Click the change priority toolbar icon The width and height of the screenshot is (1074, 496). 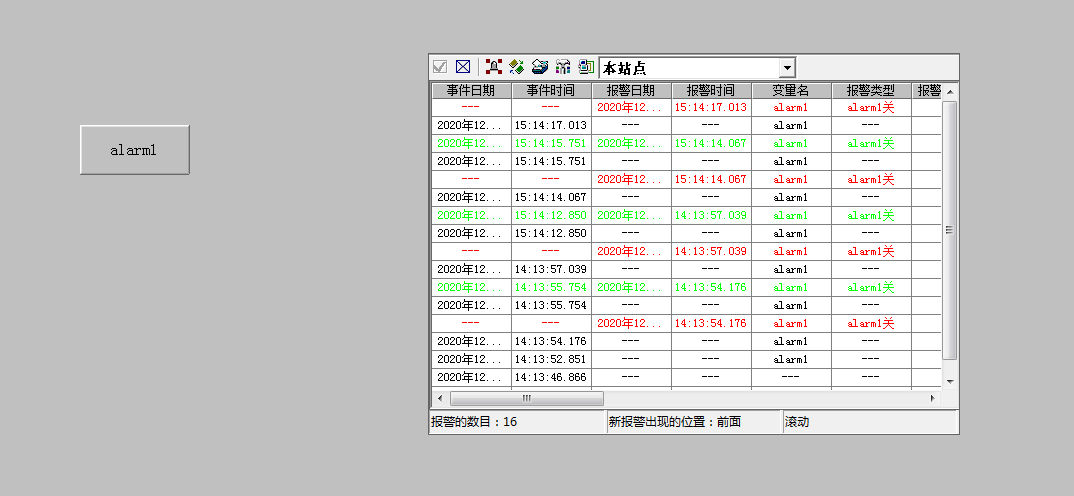click(x=540, y=67)
